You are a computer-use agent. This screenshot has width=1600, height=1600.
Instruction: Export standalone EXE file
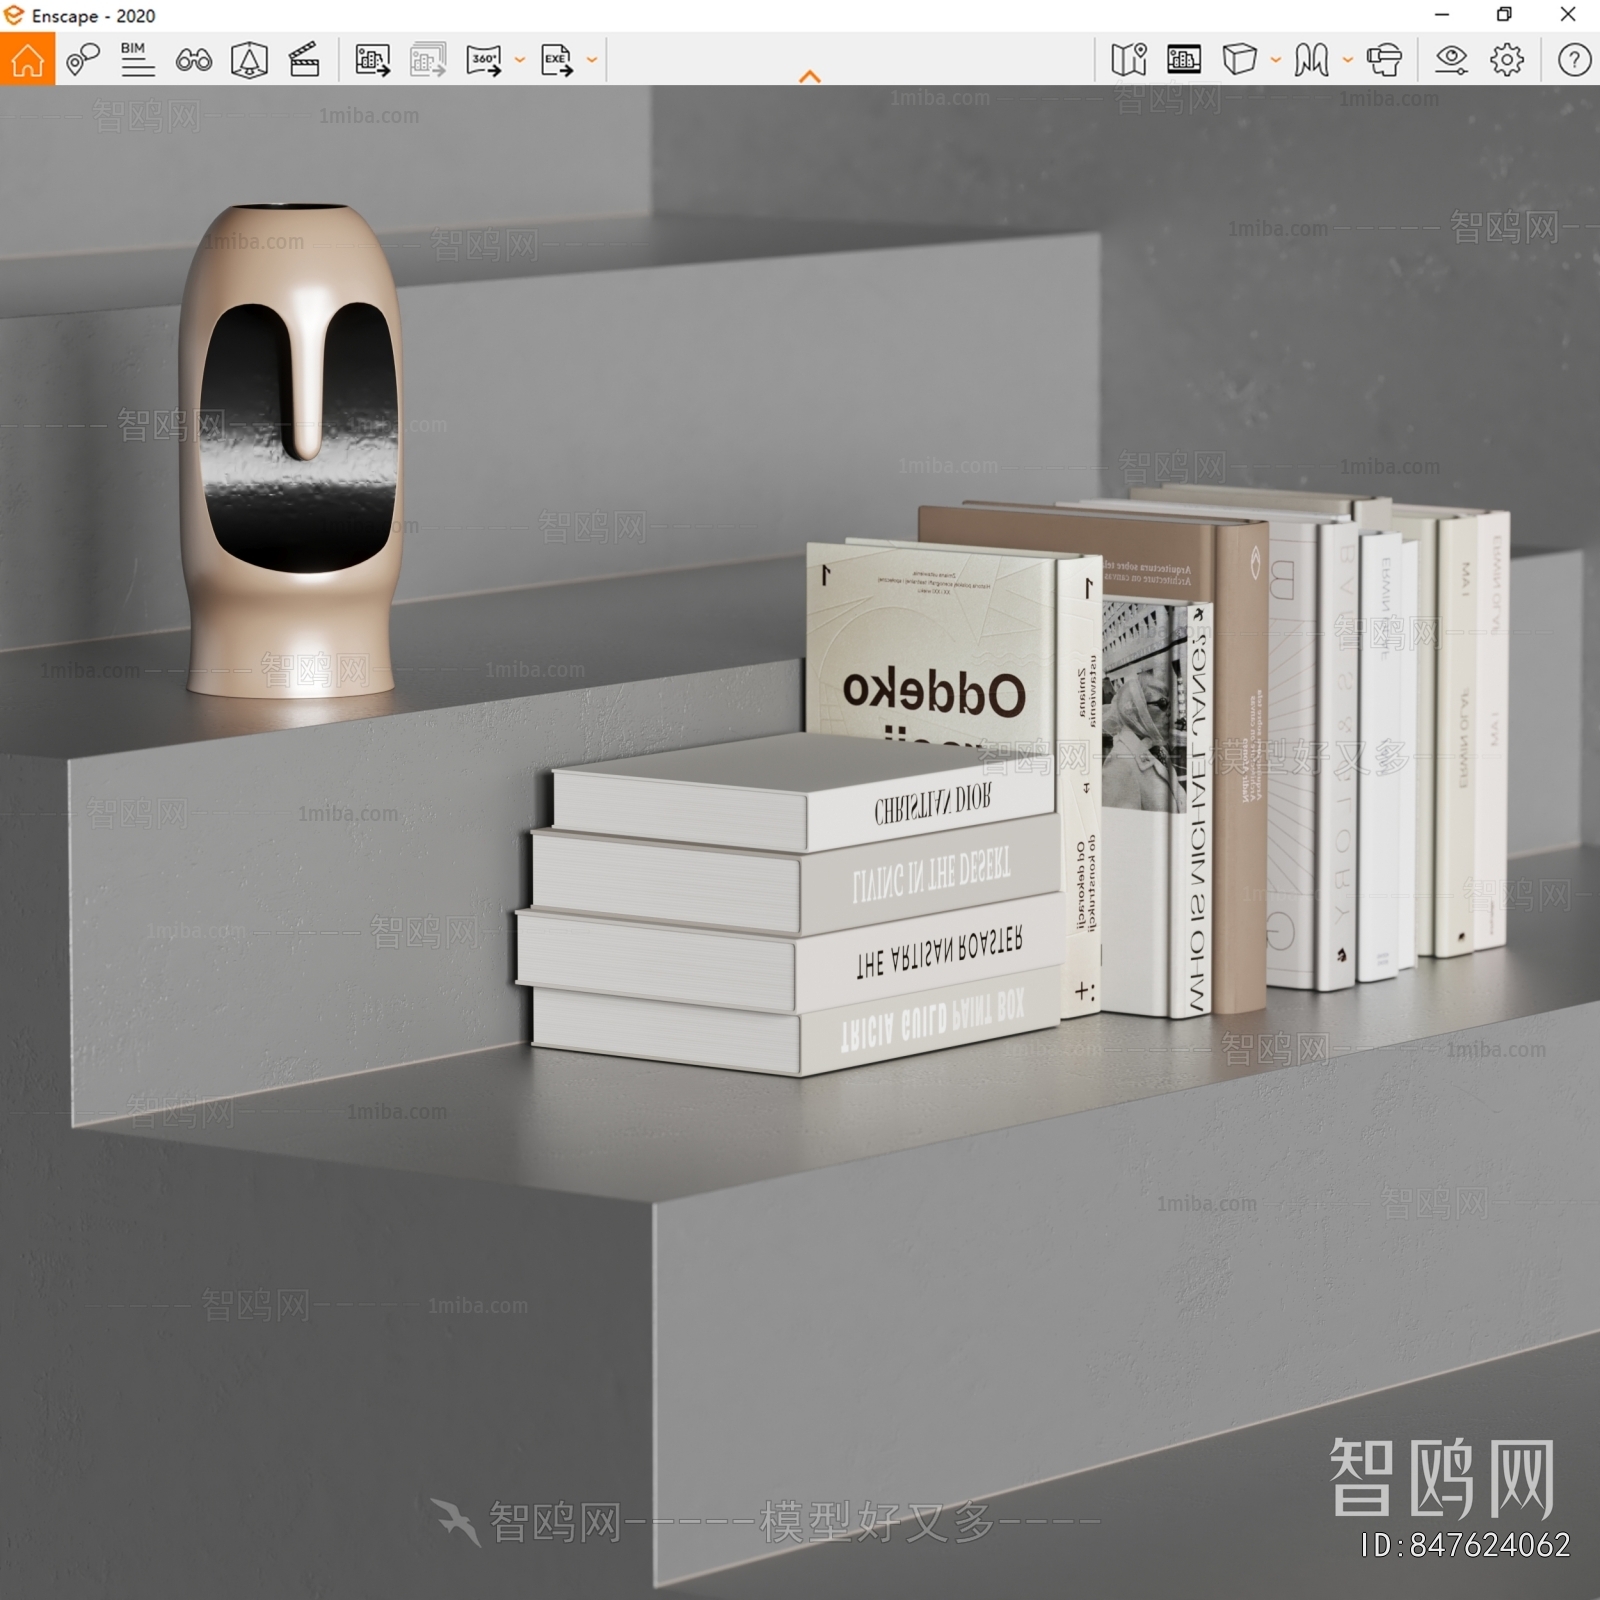tap(557, 60)
